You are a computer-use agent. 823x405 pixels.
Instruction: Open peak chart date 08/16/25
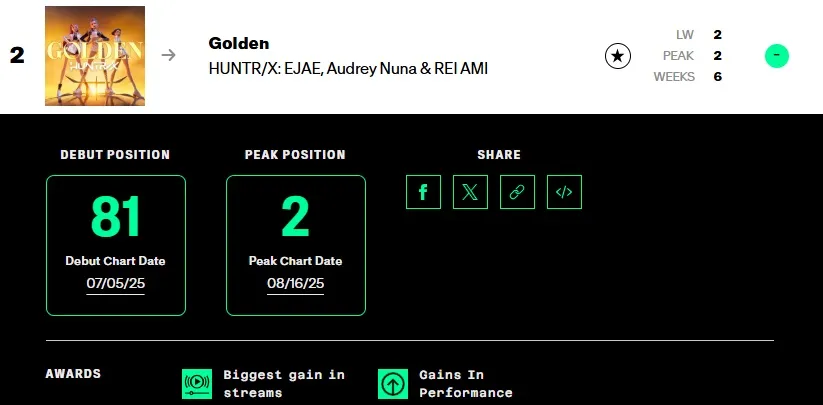click(x=296, y=284)
